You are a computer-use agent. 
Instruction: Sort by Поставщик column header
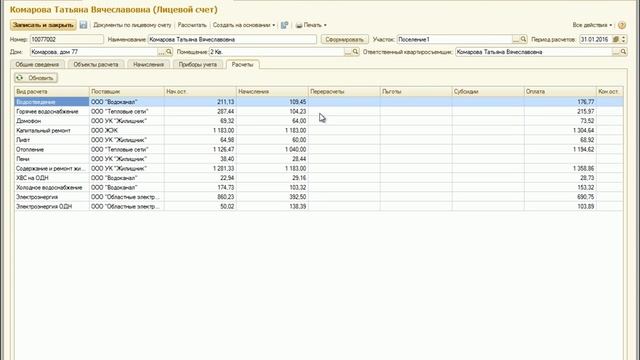coord(127,91)
